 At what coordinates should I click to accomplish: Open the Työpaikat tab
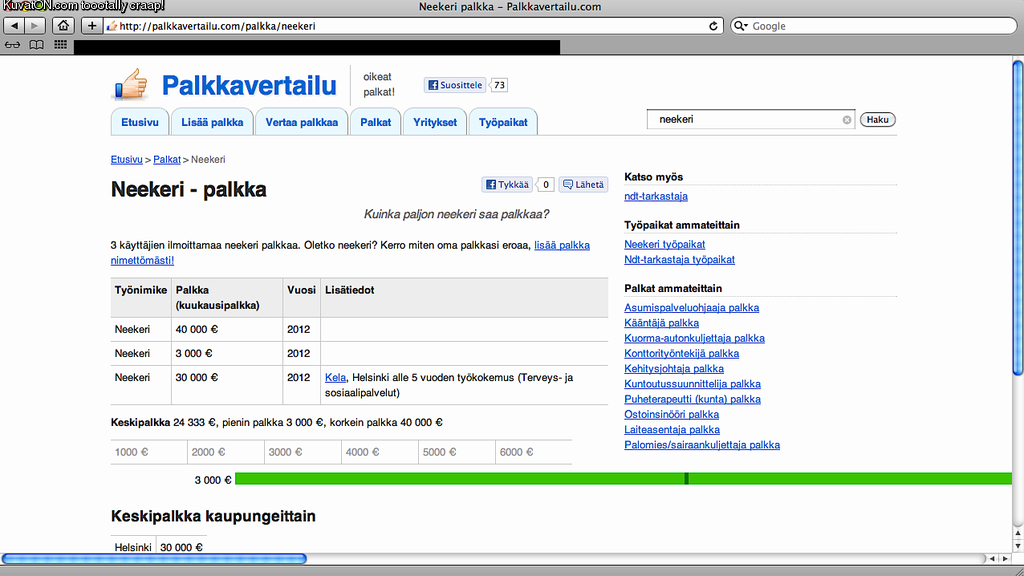502,122
